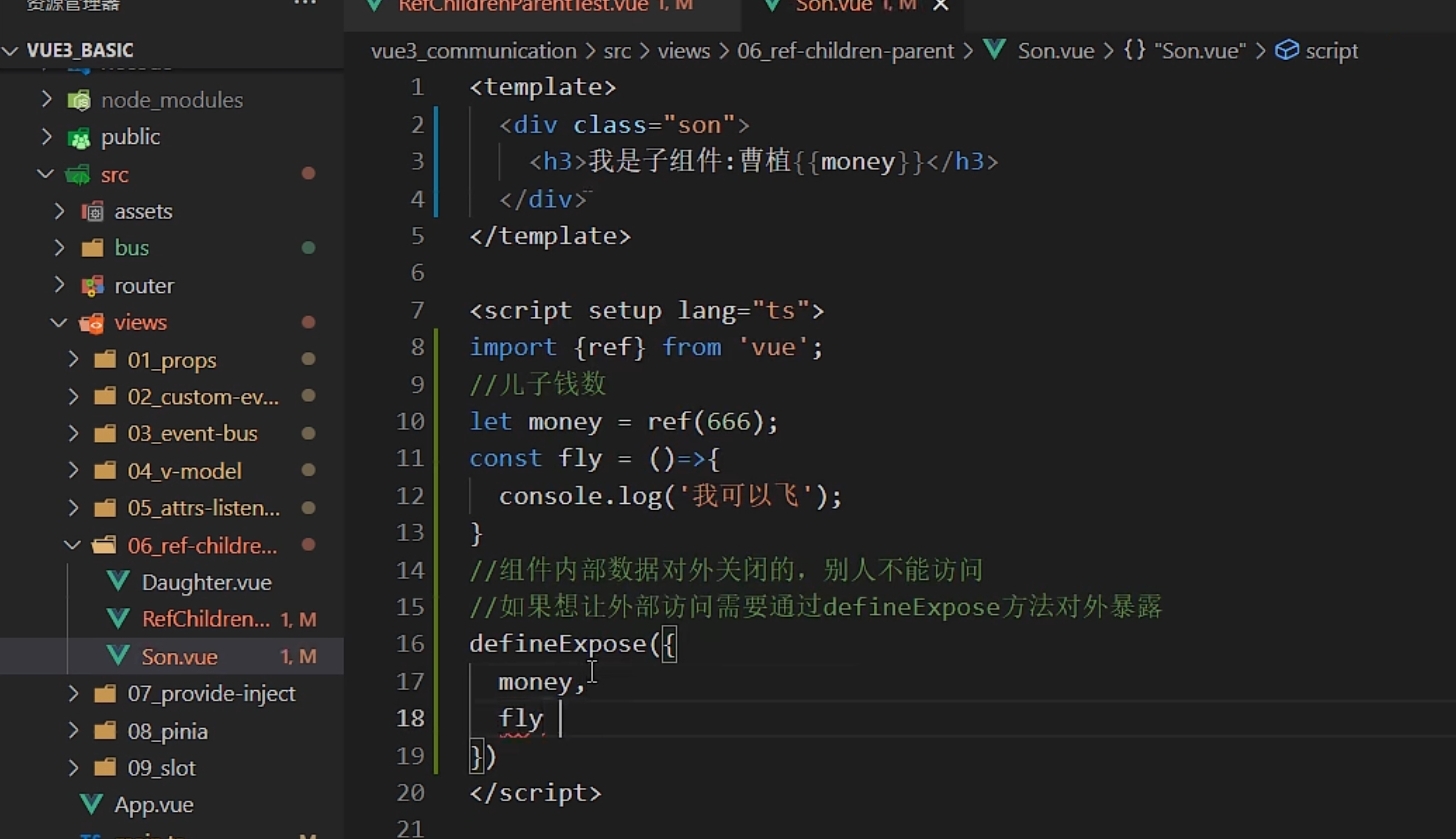
Task: Click the const fly = ()=>{ line
Action: coord(595,458)
